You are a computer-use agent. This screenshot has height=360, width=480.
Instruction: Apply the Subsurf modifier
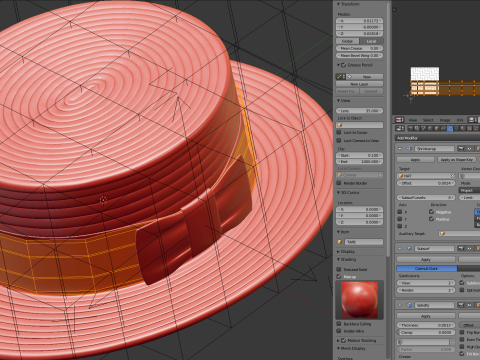click(x=426, y=259)
